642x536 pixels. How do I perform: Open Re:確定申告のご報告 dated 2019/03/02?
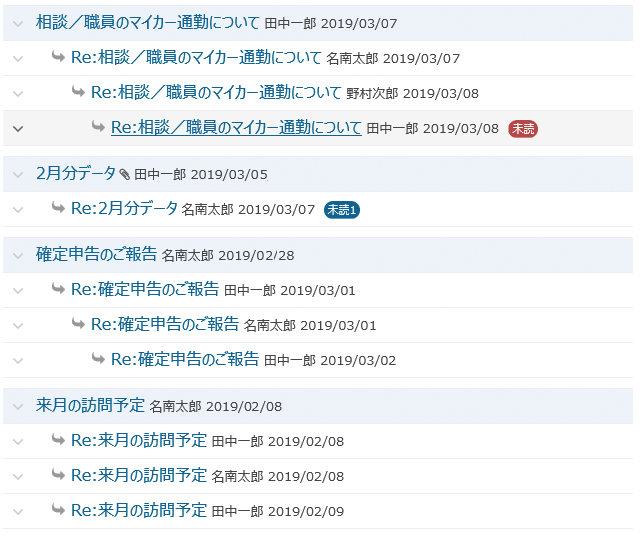click(x=185, y=360)
